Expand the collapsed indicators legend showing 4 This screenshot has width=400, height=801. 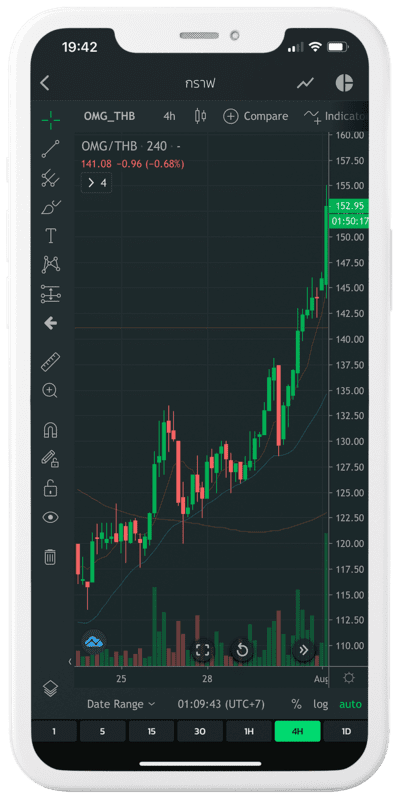[97, 183]
